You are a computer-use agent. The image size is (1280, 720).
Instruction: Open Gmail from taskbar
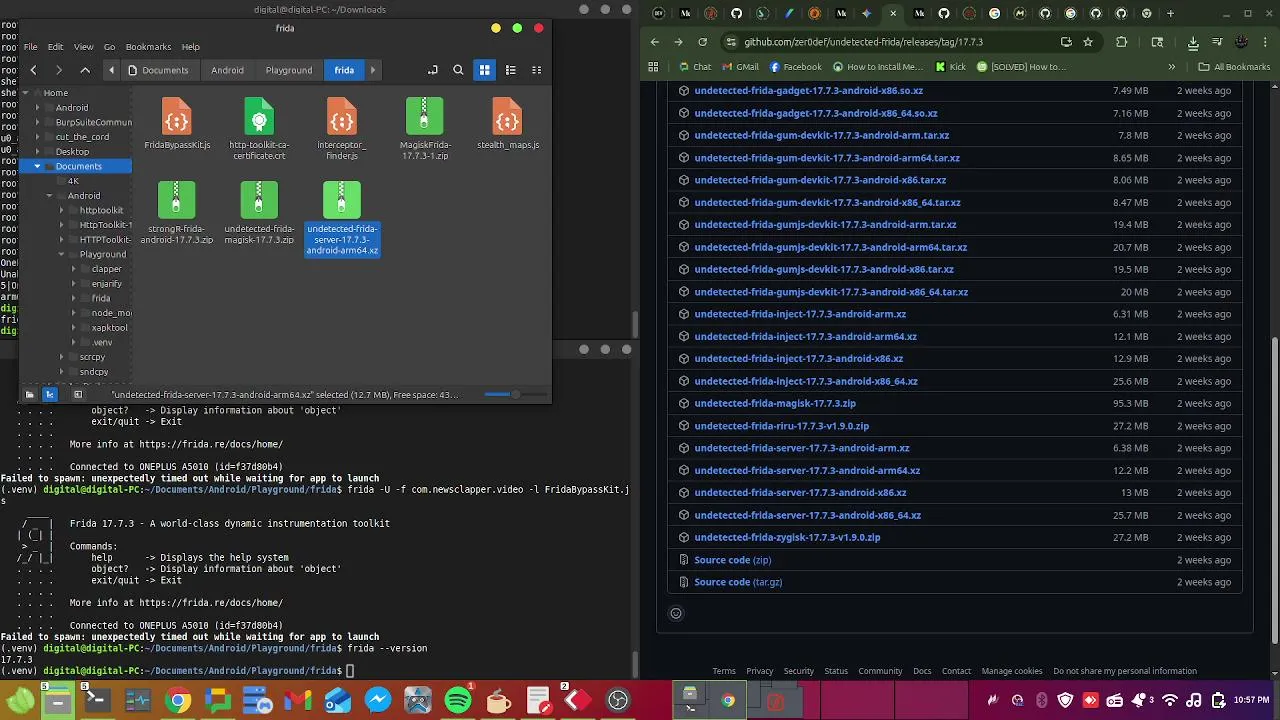pos(297,700)
